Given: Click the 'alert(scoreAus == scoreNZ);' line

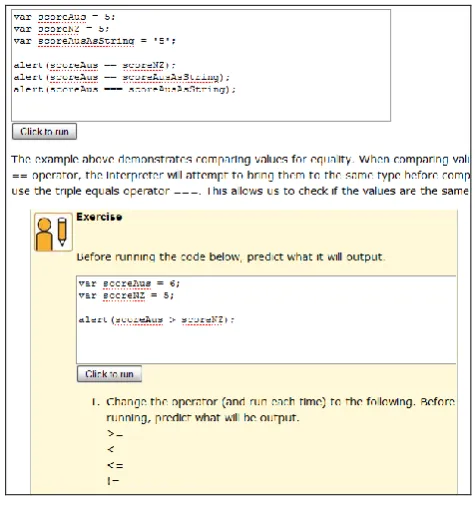Looking at the screenshot, I should click(95, 65).
